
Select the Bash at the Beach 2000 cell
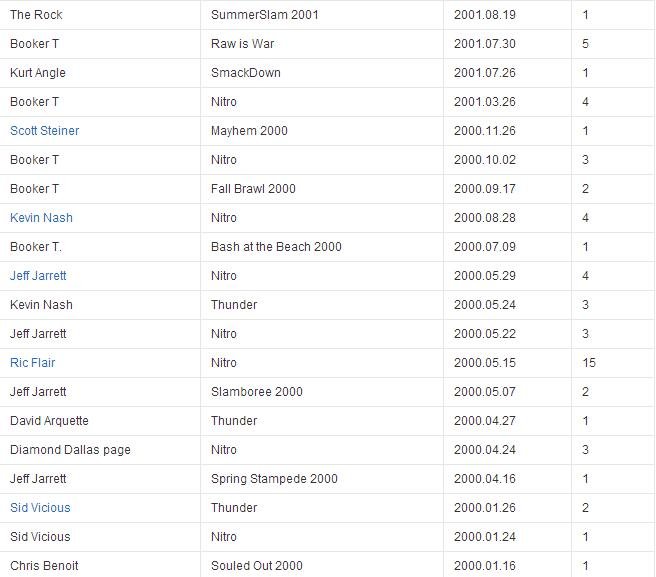(x=322, y=247)
